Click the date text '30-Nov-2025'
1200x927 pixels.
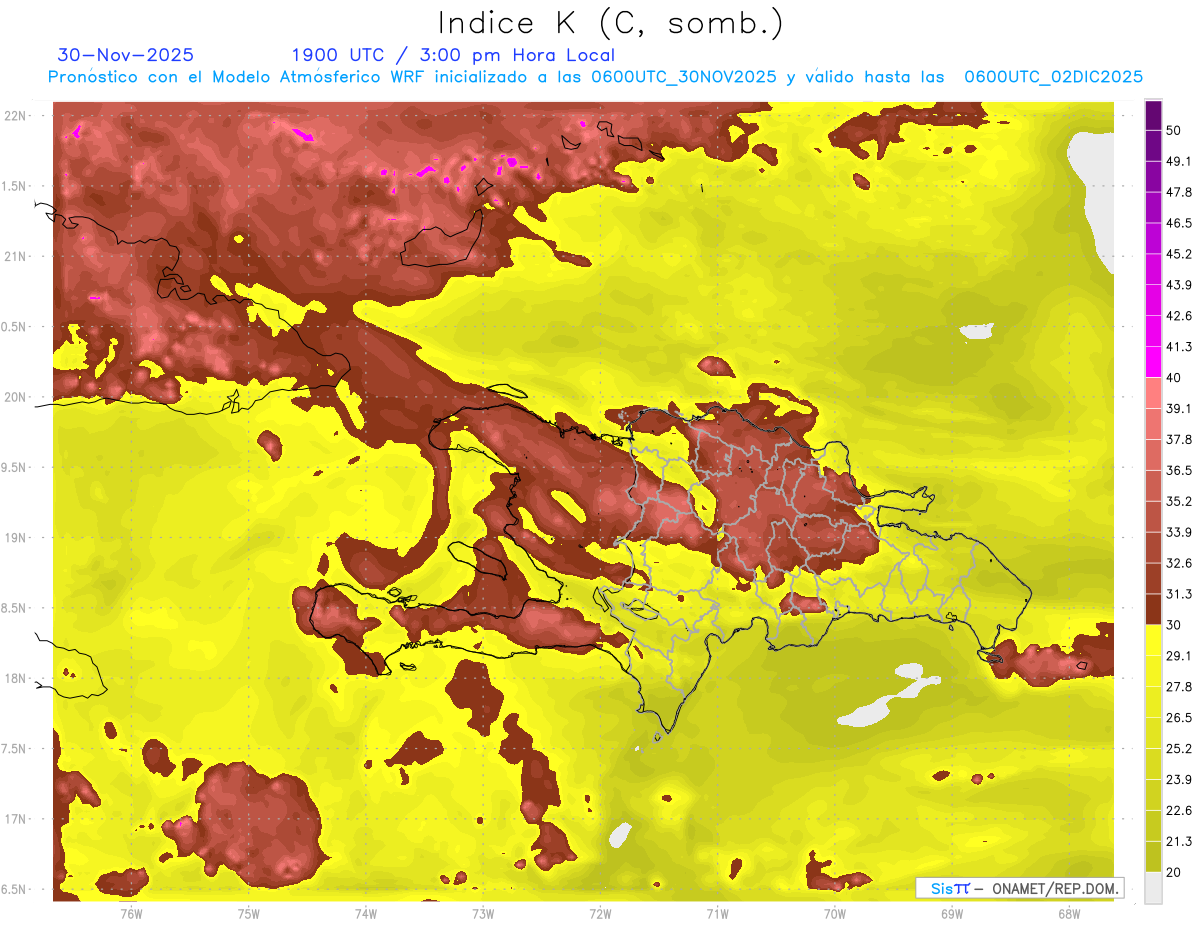(126, 55)
